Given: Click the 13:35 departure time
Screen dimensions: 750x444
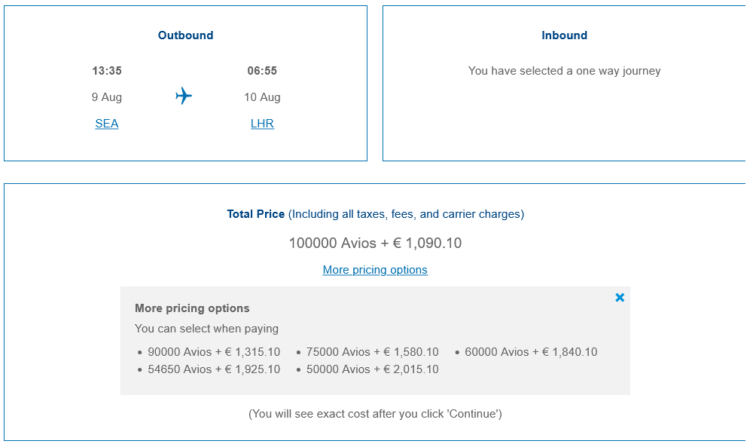Looking at the screenshot, I should tap(107, 71).
